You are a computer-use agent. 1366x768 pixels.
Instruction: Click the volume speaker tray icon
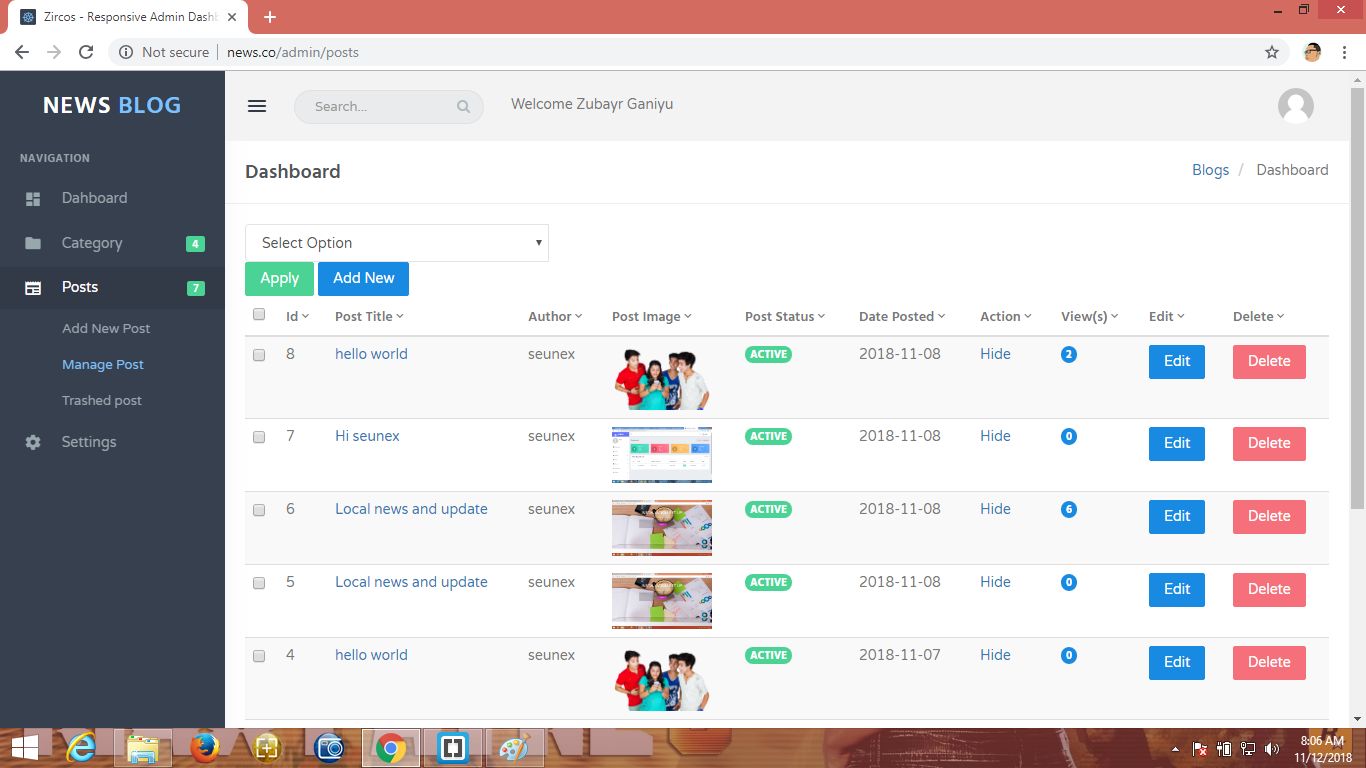(x=1272, y=749)
